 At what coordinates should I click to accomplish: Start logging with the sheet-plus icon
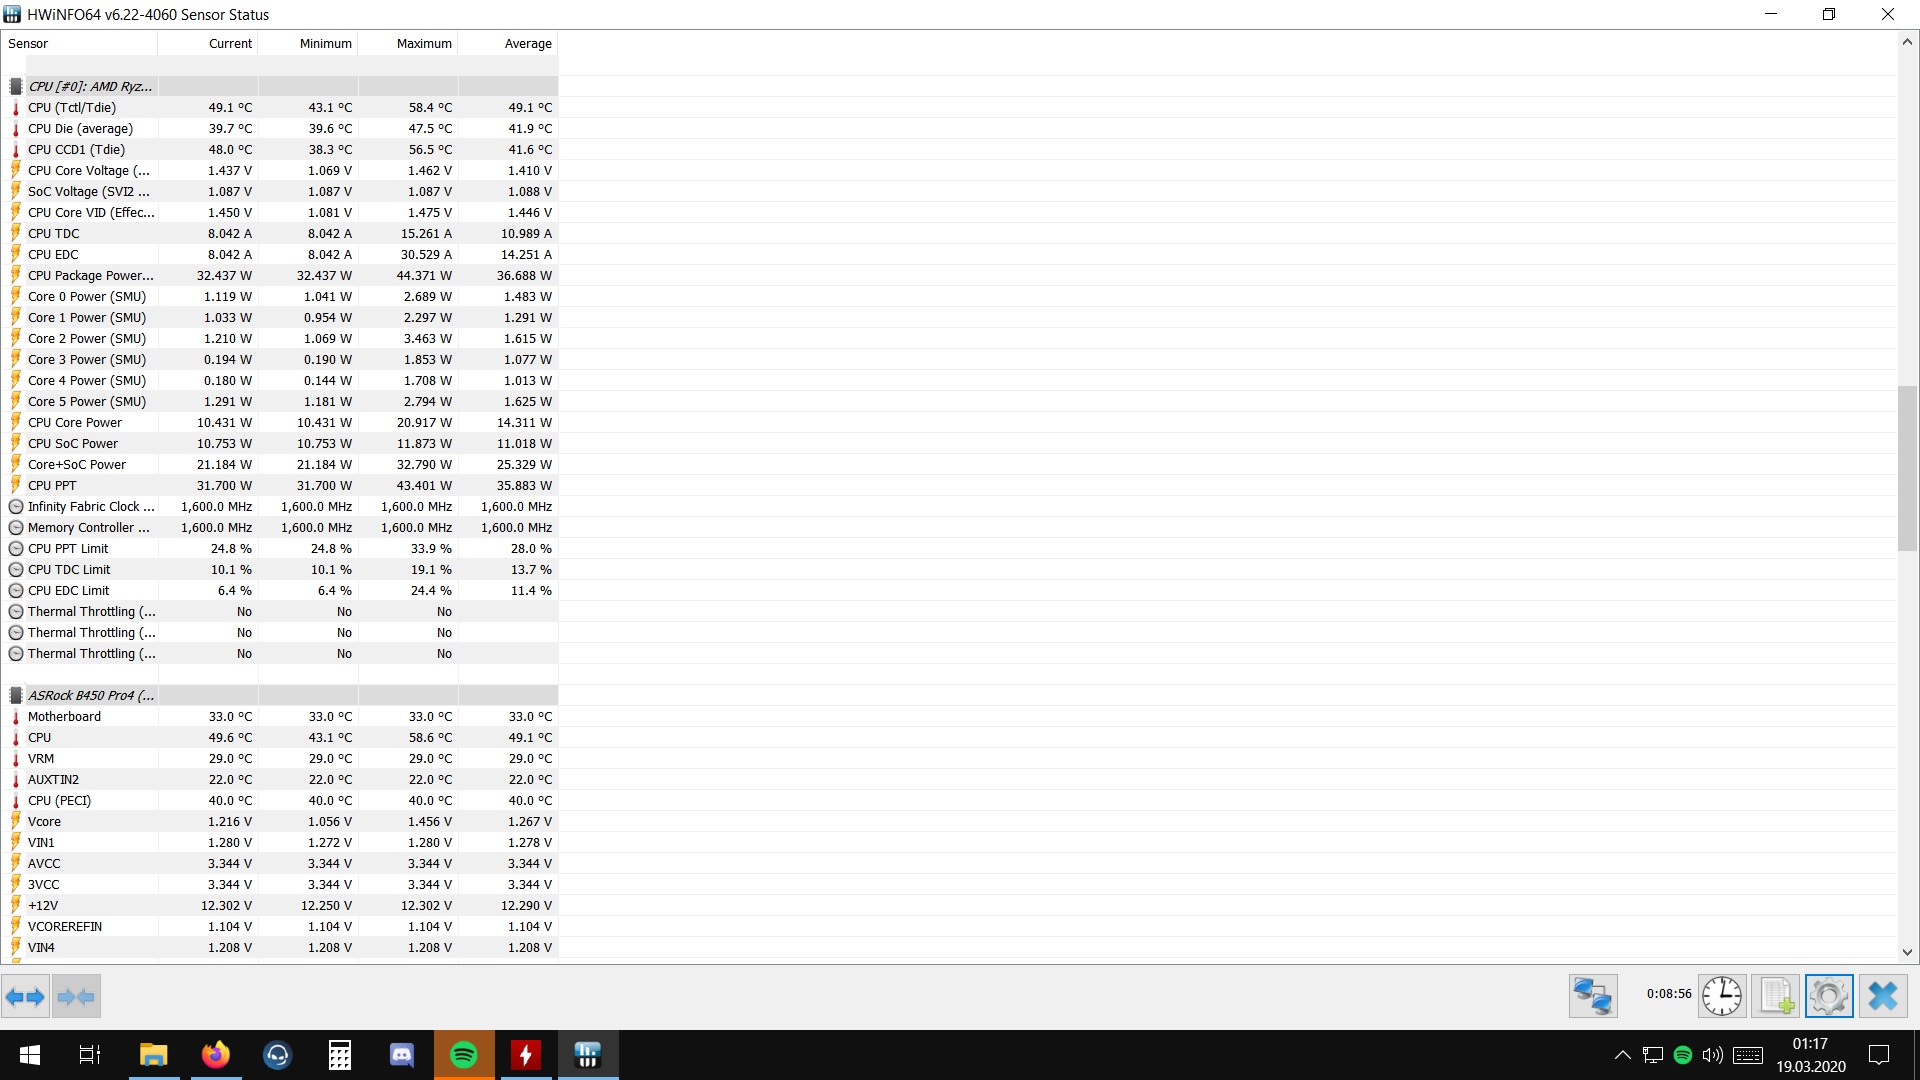click(1776, 996)
